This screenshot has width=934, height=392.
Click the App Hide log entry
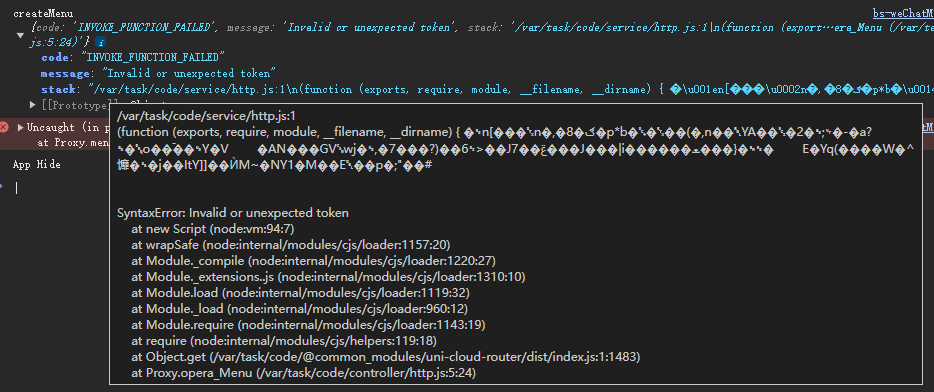37,164
